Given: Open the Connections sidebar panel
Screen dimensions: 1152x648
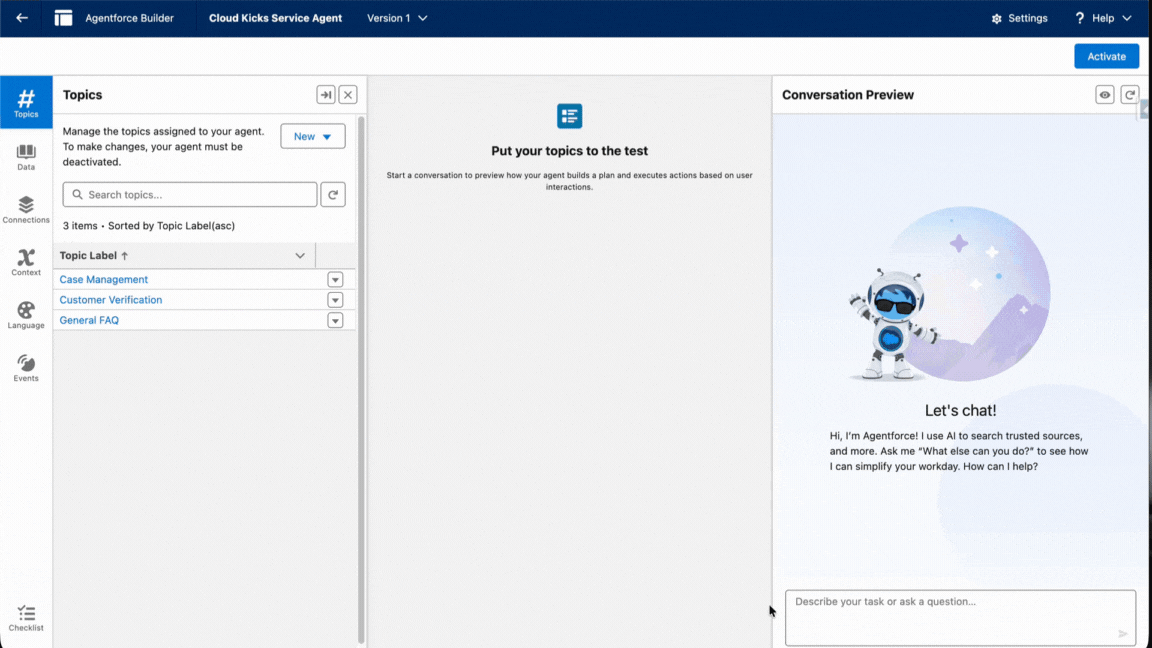Looking at the screenshot, I should pos(26,209).
